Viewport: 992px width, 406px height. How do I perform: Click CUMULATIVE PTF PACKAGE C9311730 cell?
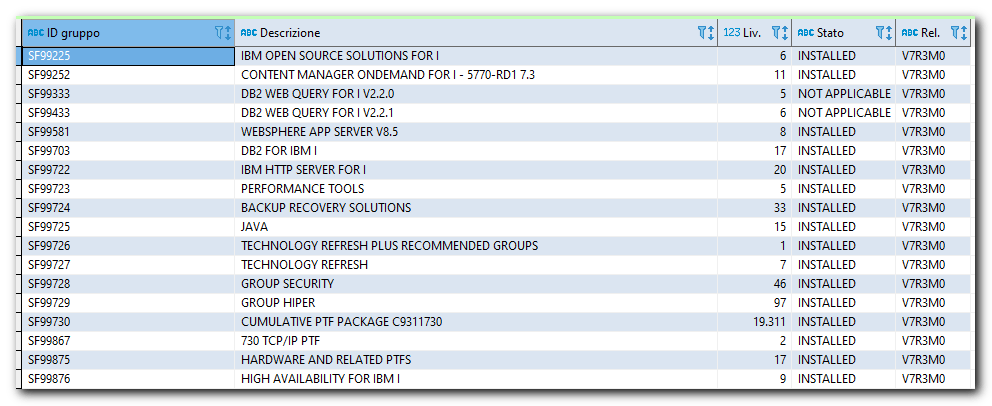[476, 321]
